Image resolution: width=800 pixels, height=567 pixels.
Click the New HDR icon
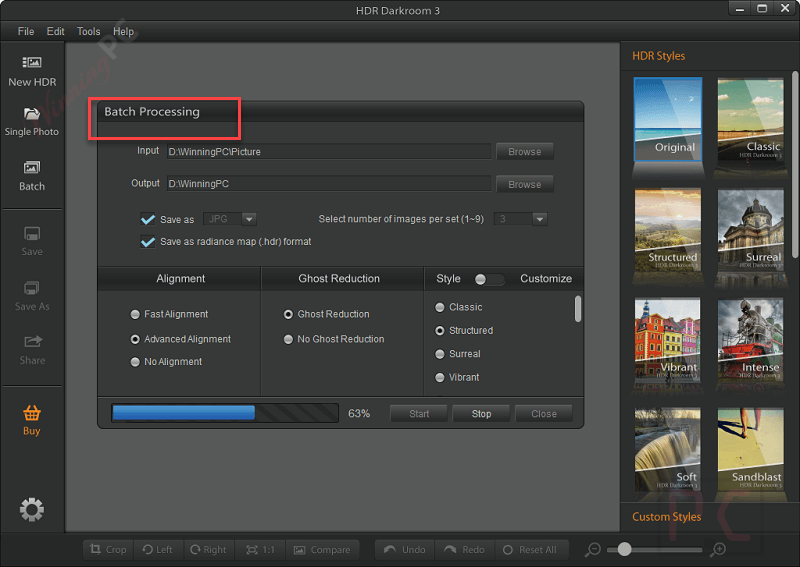(32, 63)
